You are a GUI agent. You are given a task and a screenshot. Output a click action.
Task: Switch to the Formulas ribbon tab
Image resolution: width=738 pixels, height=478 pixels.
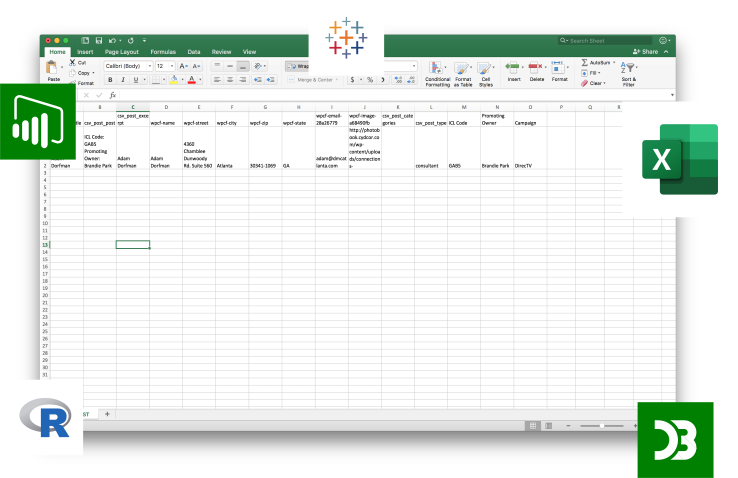(x=162, y=51)
